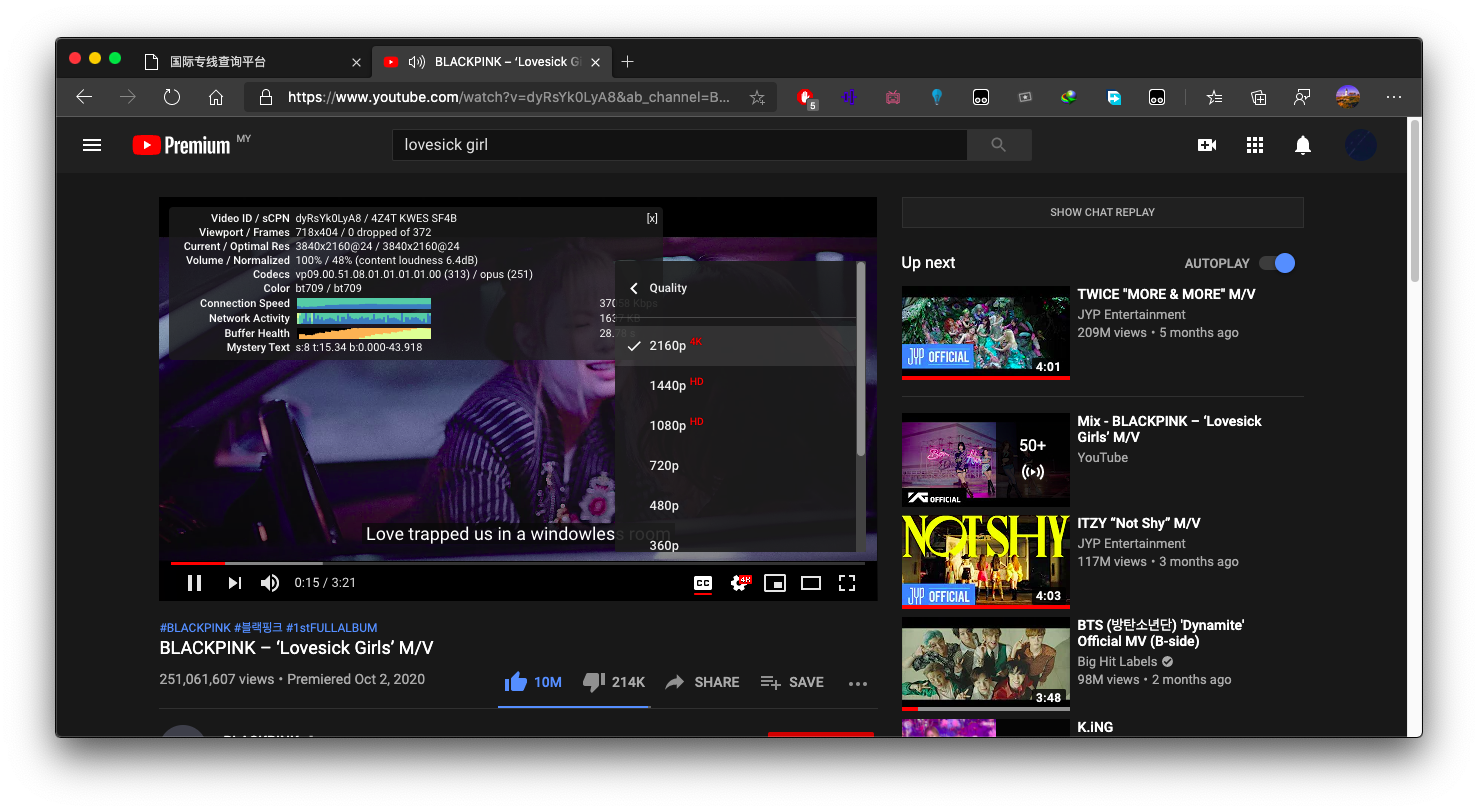Open the YouTube hamburger guide menu
The image size is (1478, 811).
click(92, 145)
